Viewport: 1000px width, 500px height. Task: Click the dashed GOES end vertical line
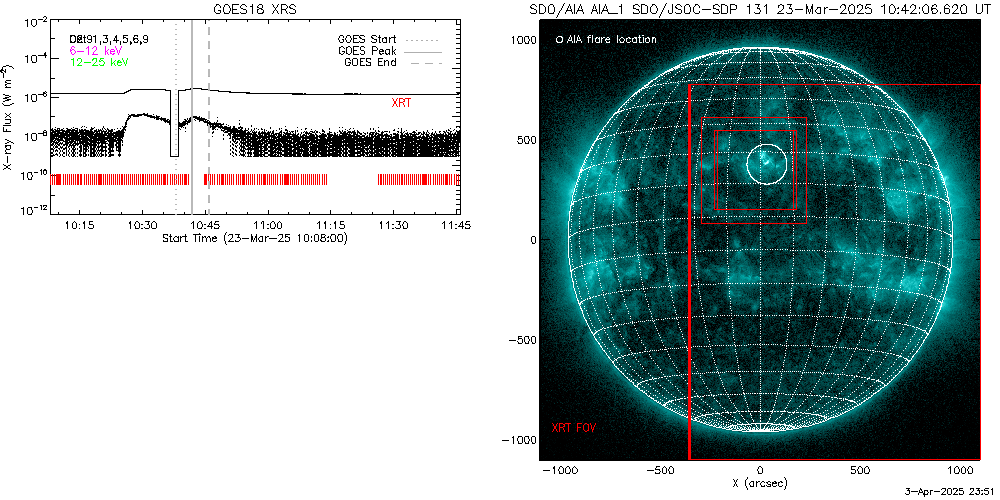coord(209,118)
